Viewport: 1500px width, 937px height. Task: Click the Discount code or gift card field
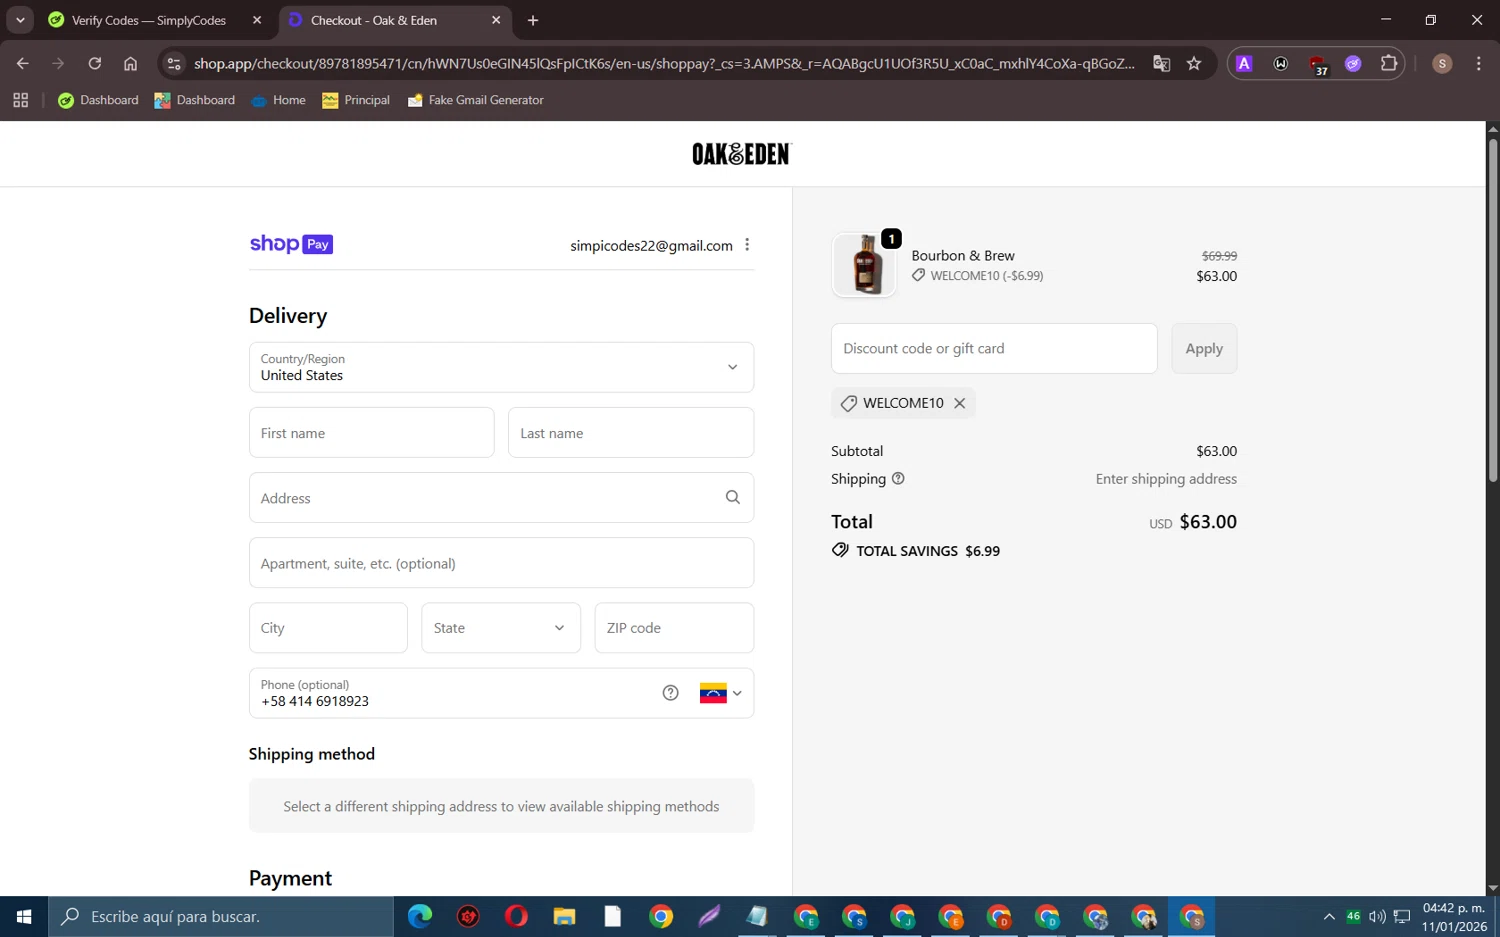994,348
